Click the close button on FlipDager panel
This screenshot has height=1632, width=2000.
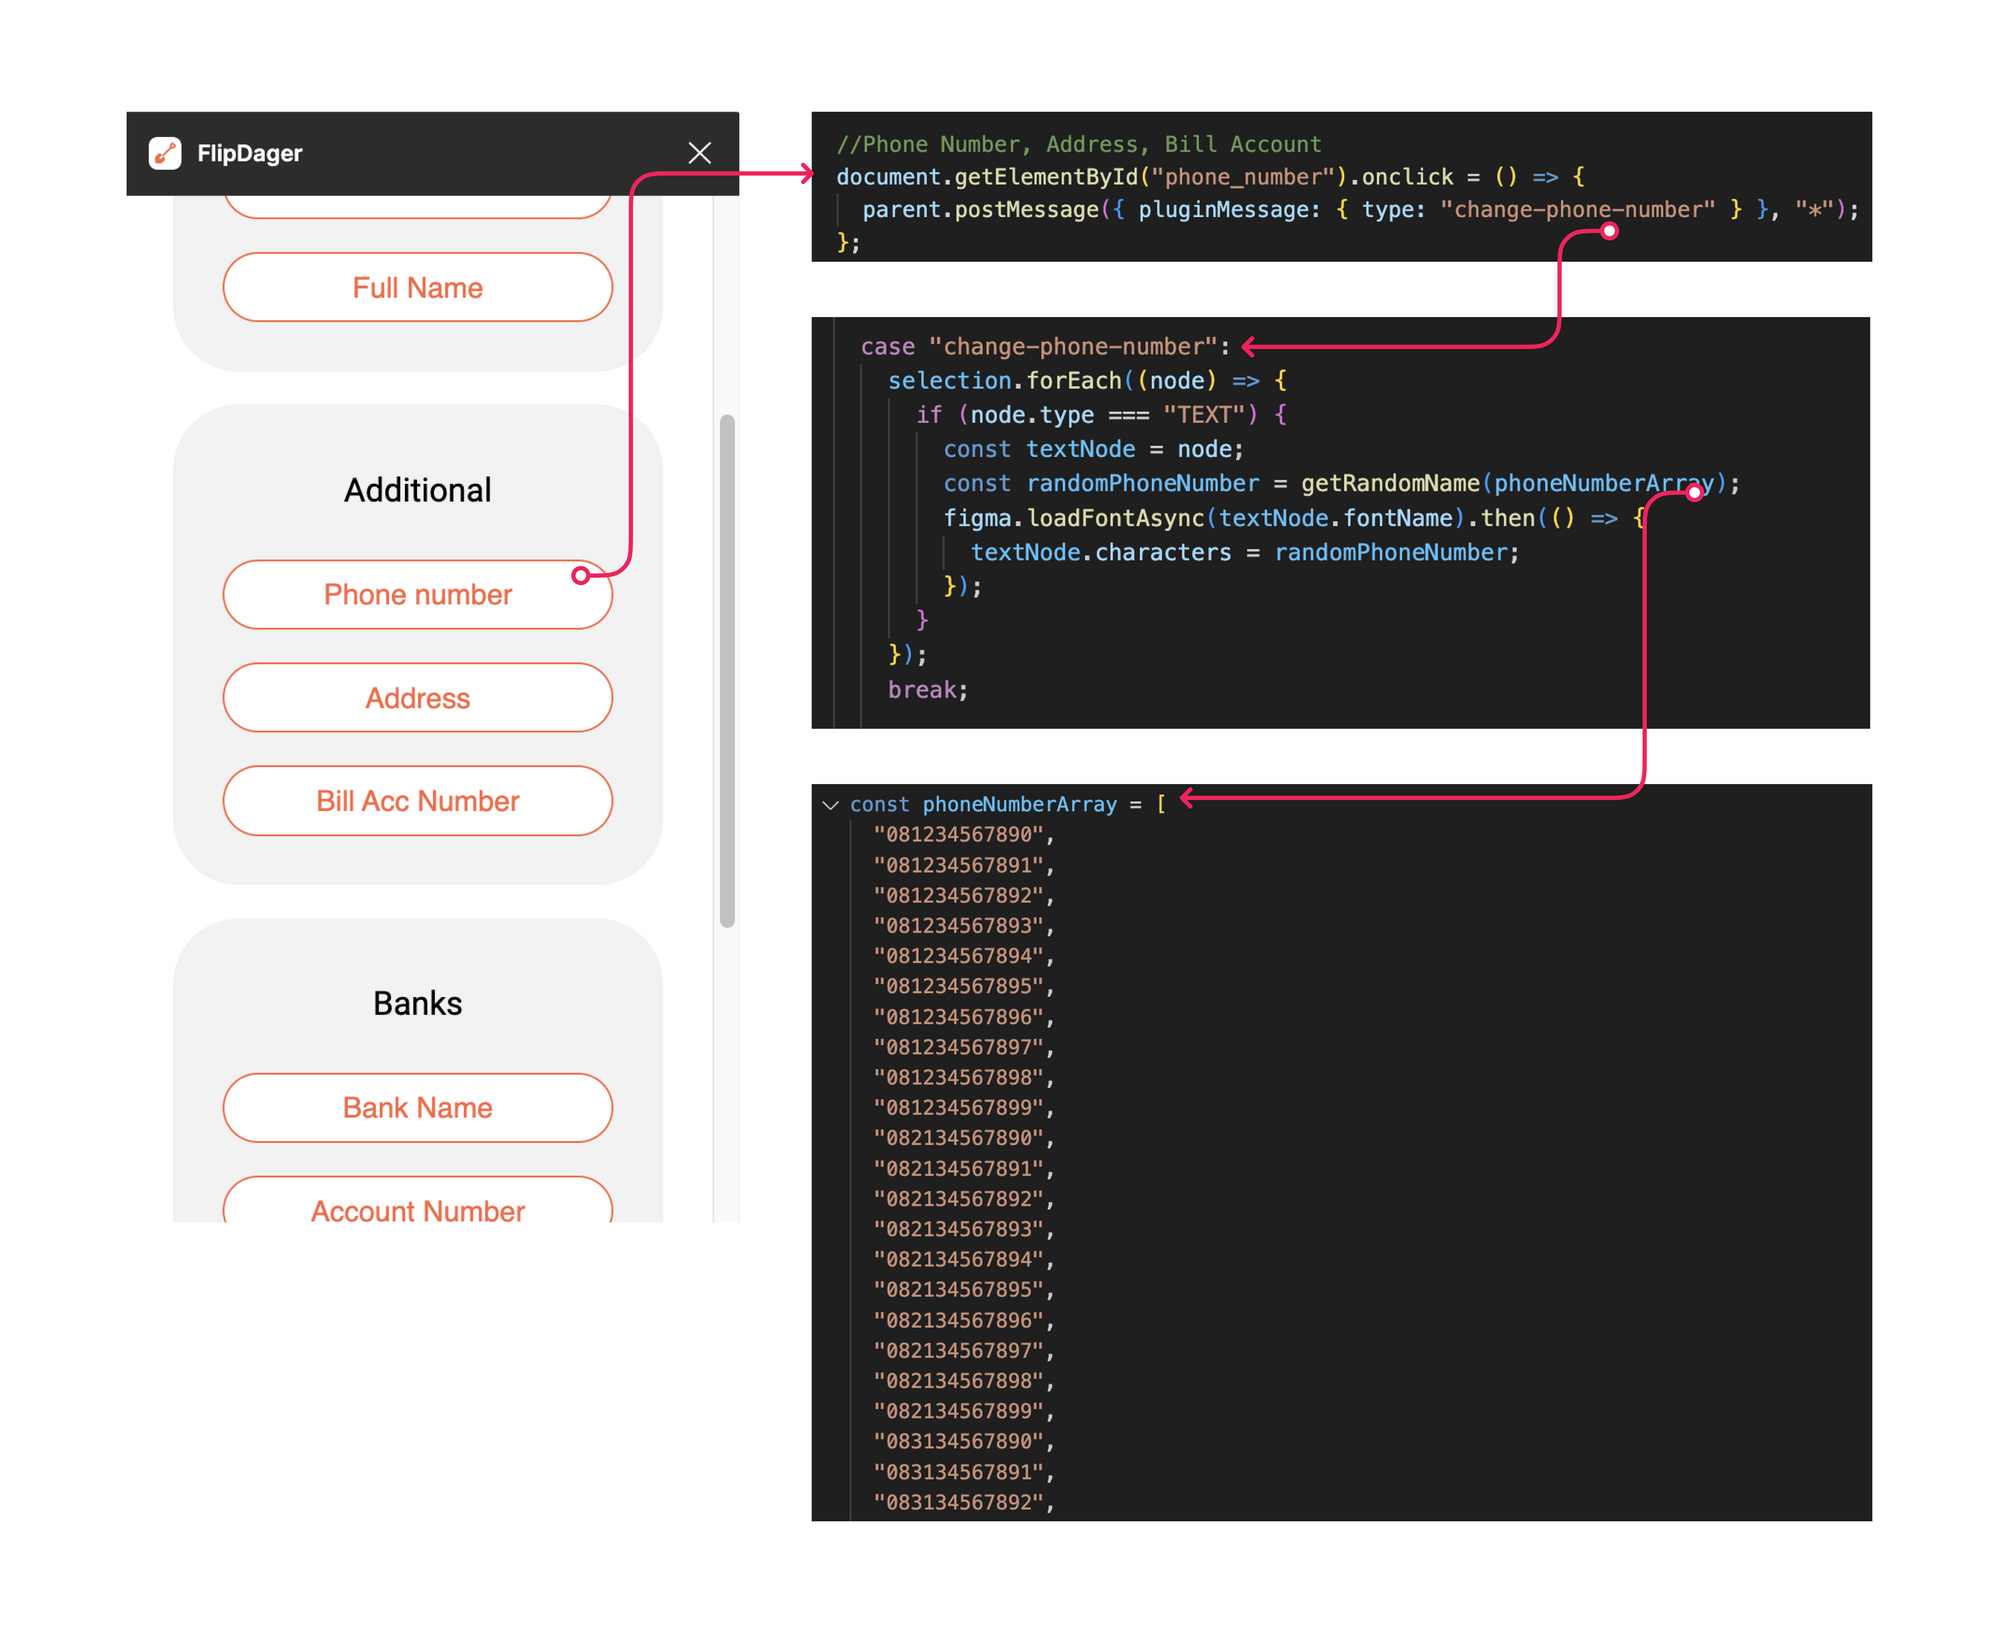click(x=701, y=153)
